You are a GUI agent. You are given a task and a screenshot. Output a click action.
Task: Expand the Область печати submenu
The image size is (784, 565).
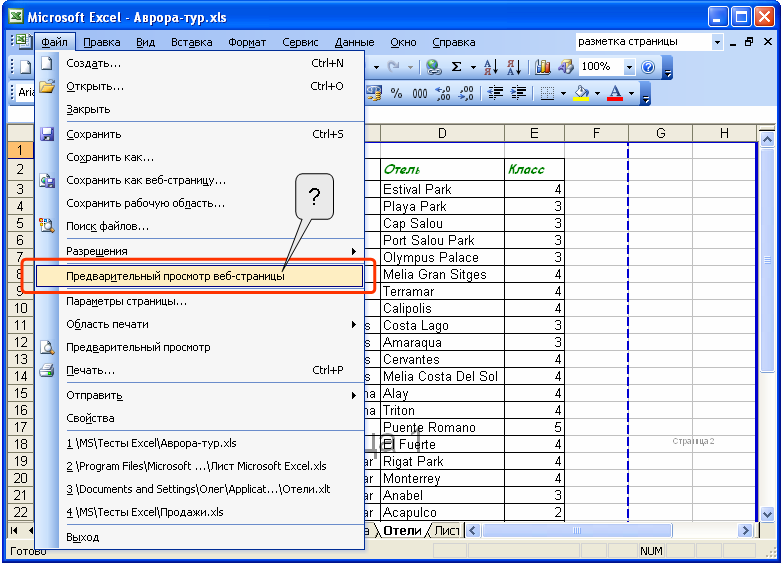[199, 324]
